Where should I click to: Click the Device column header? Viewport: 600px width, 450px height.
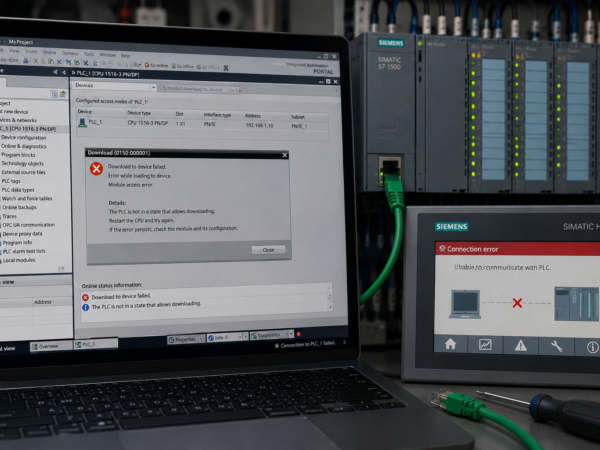(x=85, y=112)
